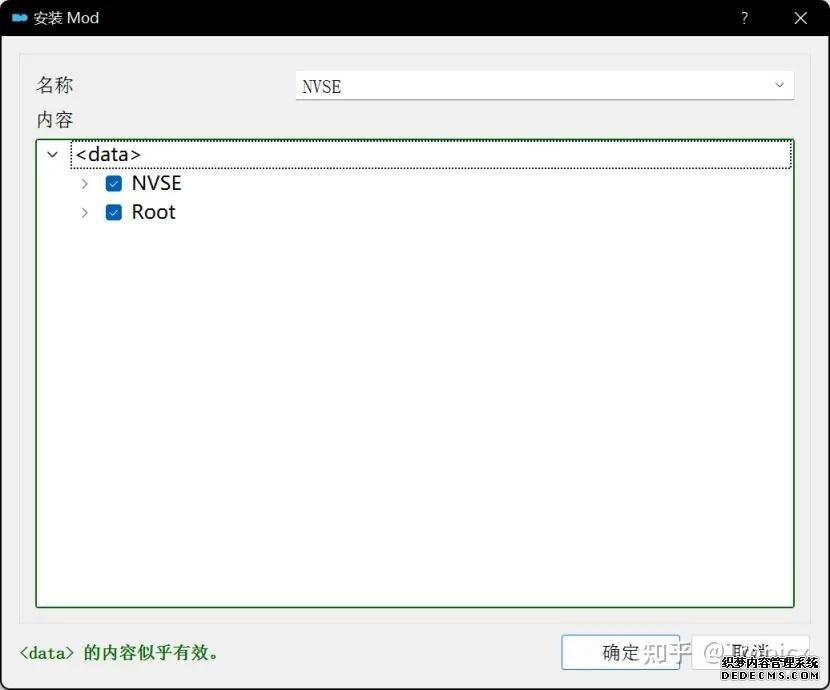Click the 名称 field label

point(55,86)
